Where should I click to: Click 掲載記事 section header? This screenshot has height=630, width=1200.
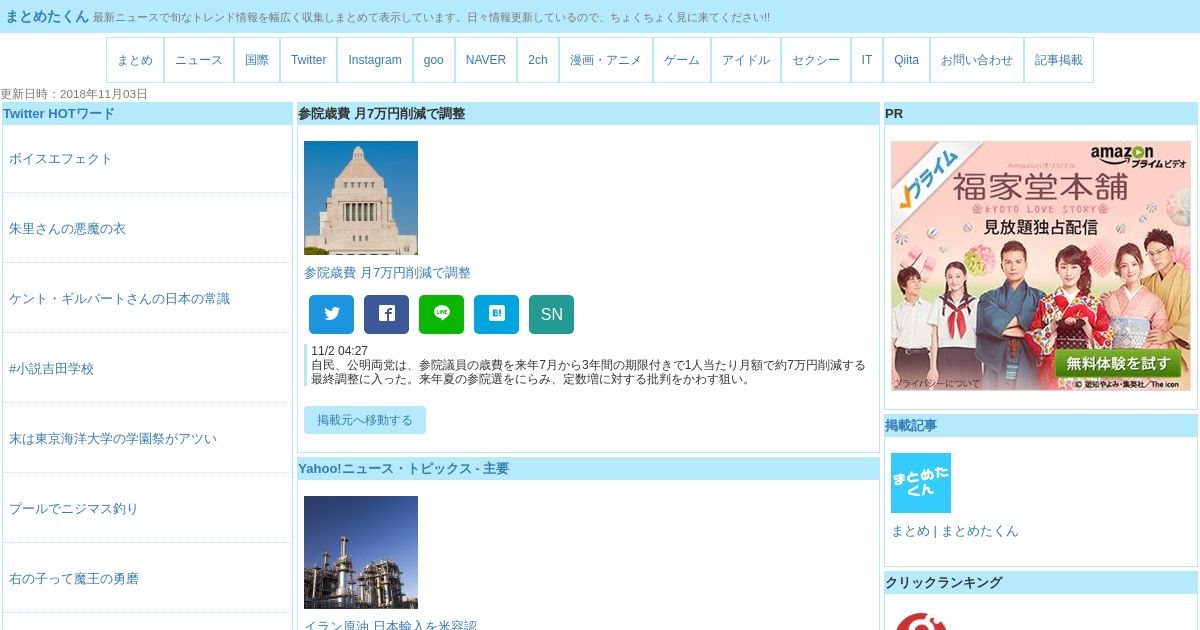[x=911, y=426]
